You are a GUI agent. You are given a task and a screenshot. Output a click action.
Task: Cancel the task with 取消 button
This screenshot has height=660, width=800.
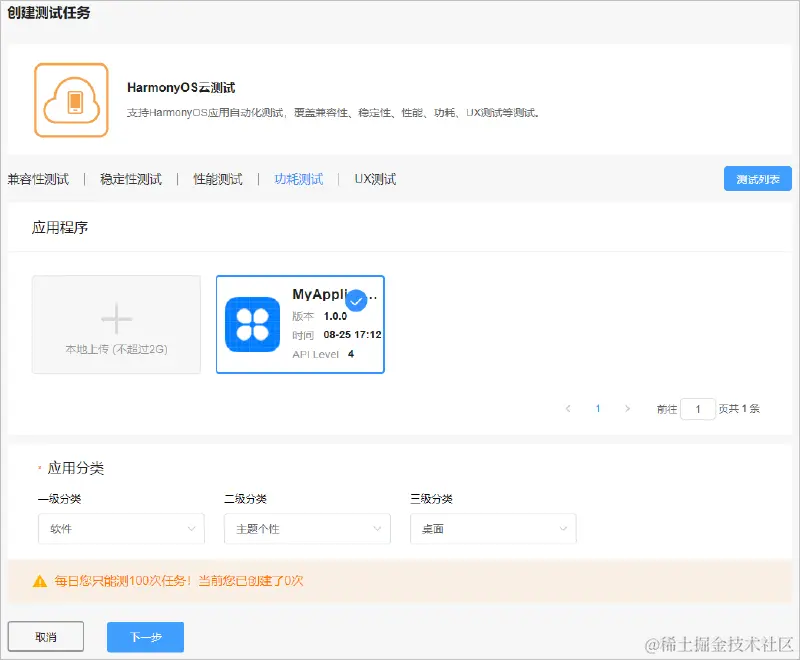click(47, 637)
